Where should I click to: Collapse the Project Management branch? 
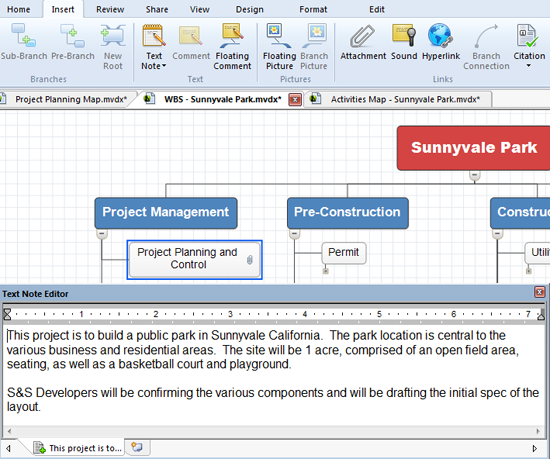point(102,234)
